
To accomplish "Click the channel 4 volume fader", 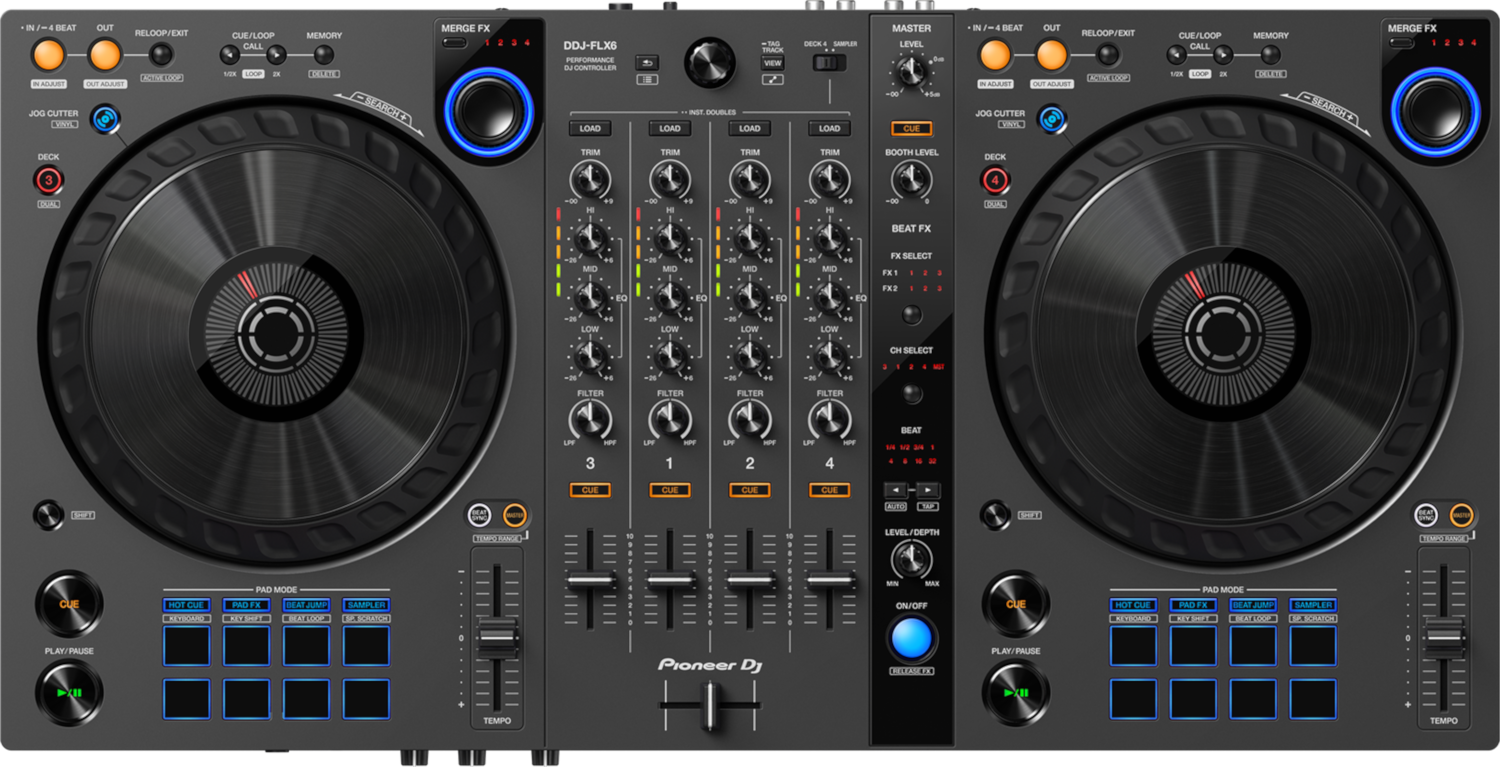I will tap(831, 581).
